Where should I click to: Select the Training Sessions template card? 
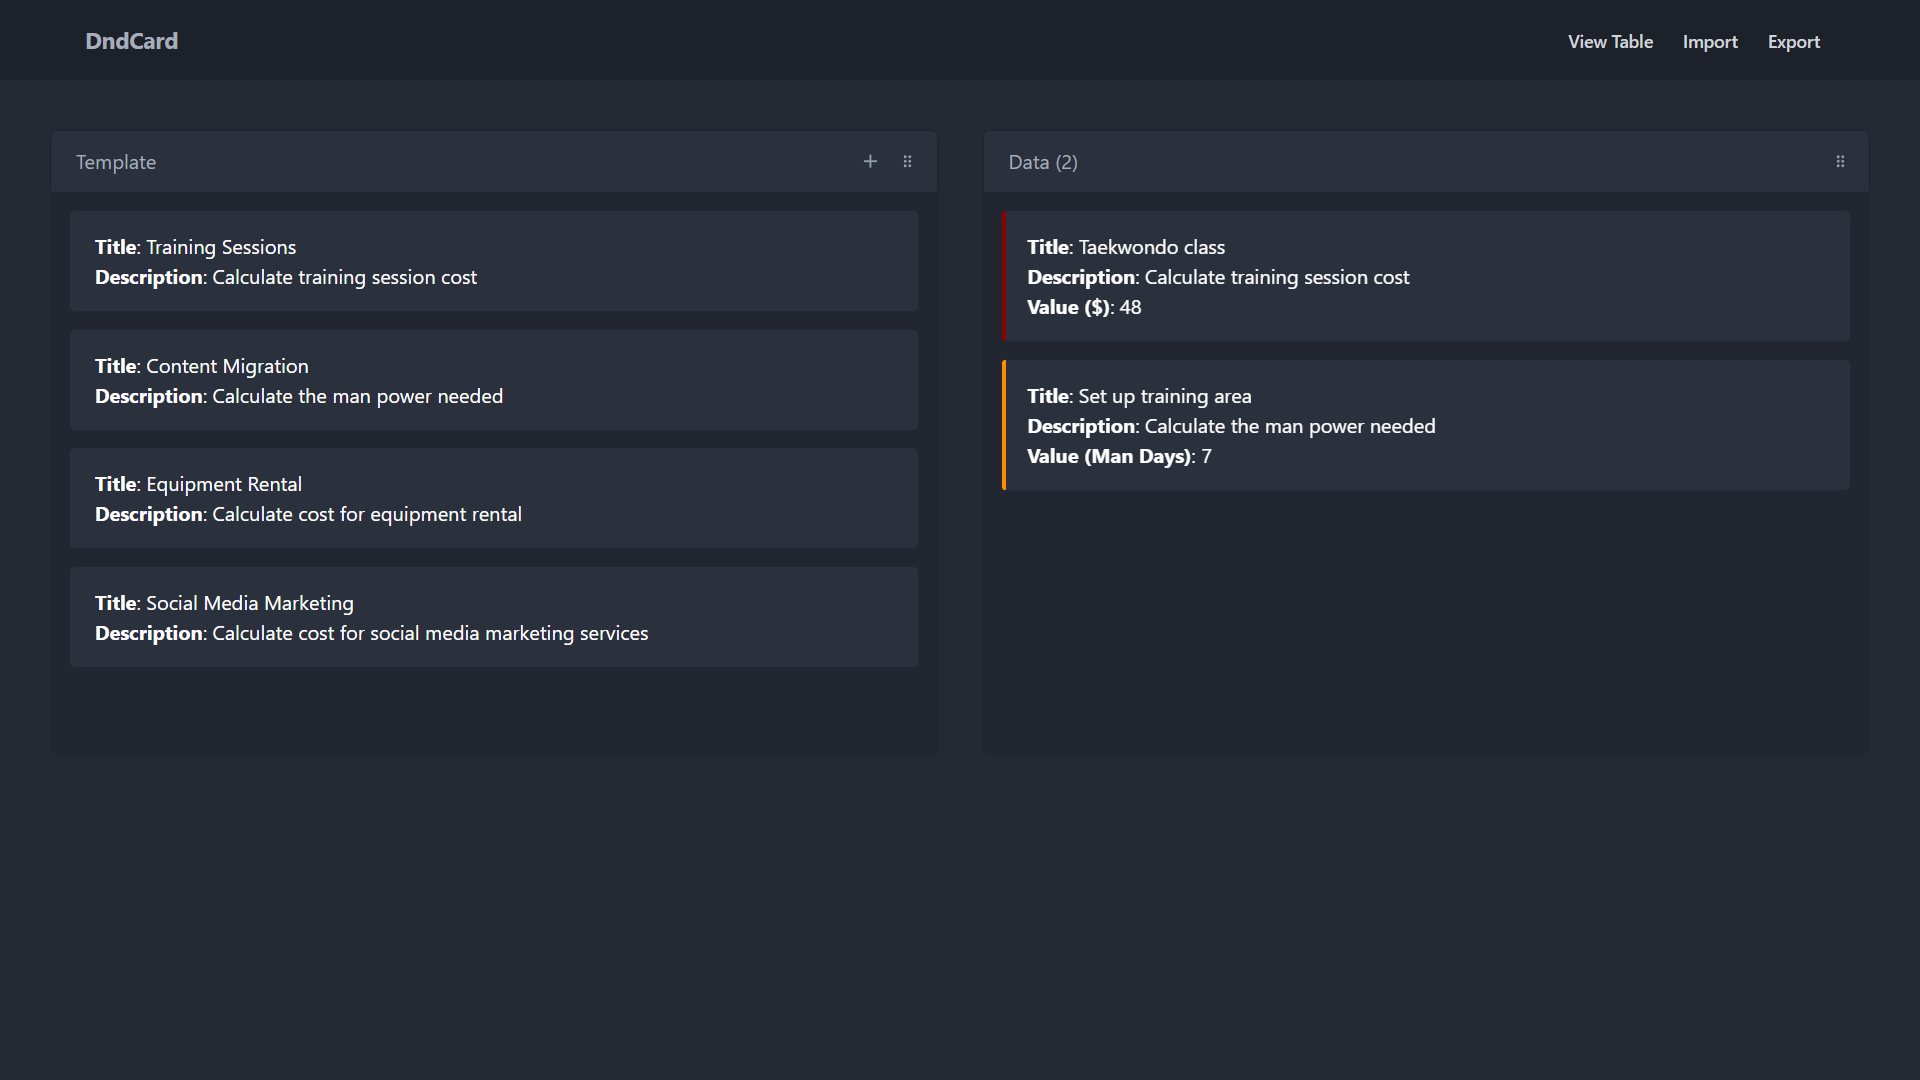click(493, 261)
